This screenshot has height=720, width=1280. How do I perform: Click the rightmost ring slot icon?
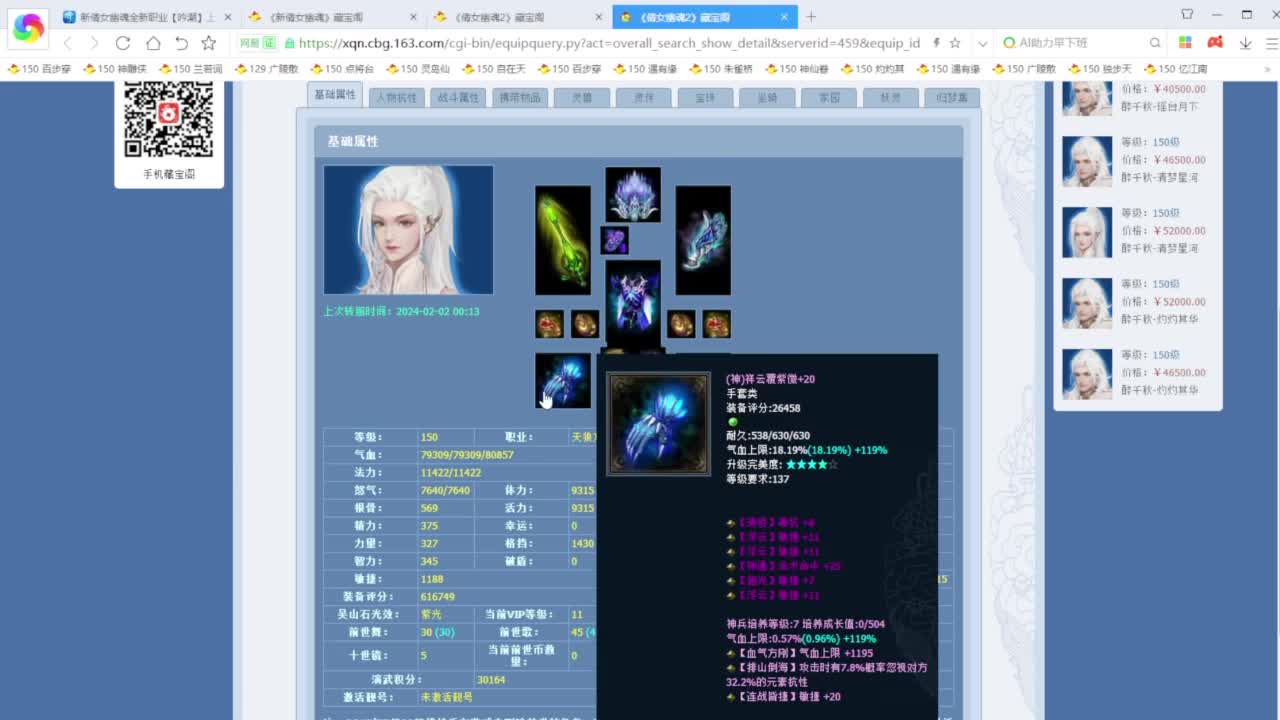(x=716, y=323)
